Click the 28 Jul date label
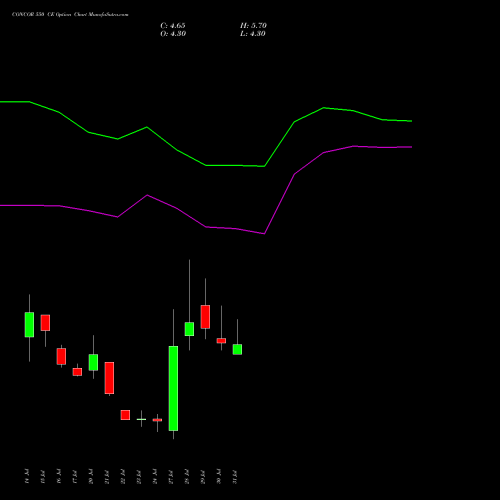The image size is (500, 500). tap(187, 476)
